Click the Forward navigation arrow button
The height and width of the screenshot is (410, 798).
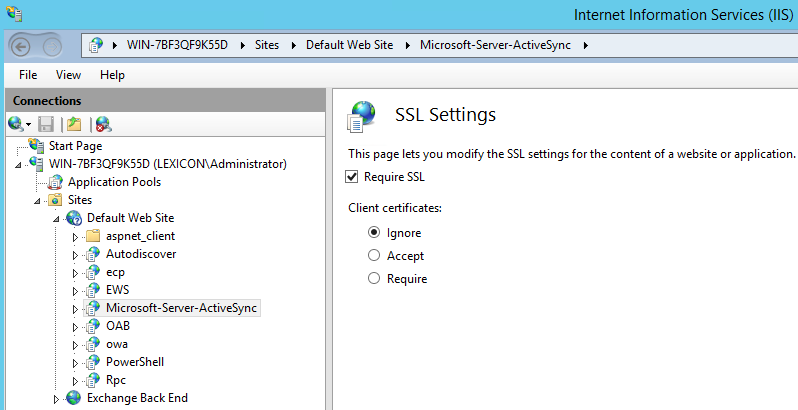point(52,47)
